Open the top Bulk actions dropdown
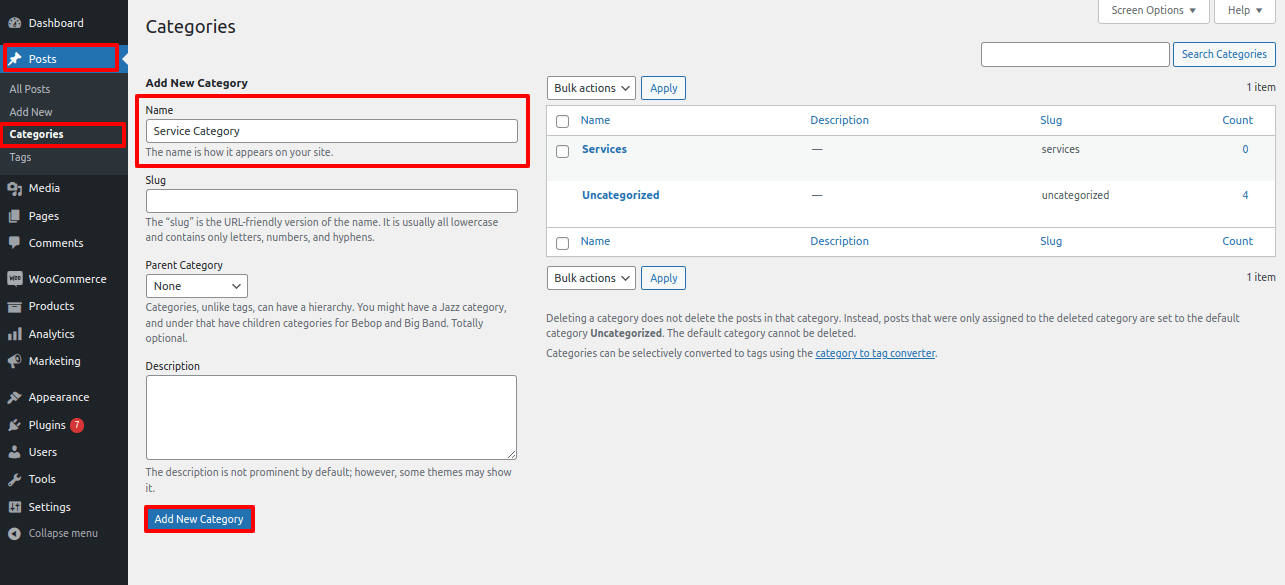 591,88
